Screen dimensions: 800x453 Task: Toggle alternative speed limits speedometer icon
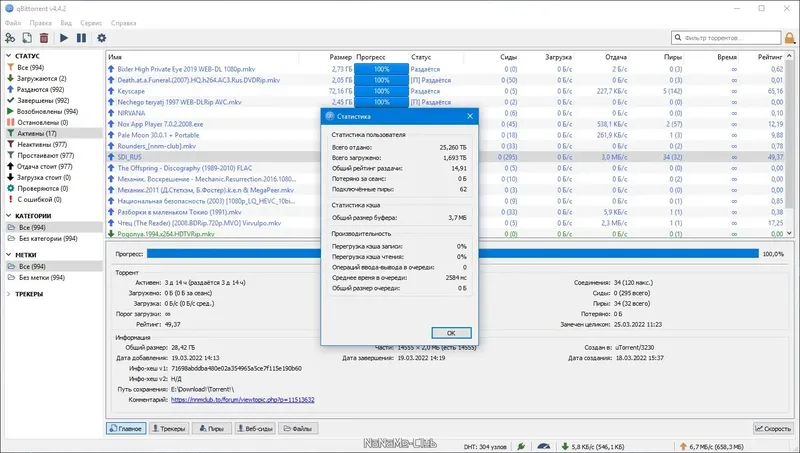pos(544,446)
